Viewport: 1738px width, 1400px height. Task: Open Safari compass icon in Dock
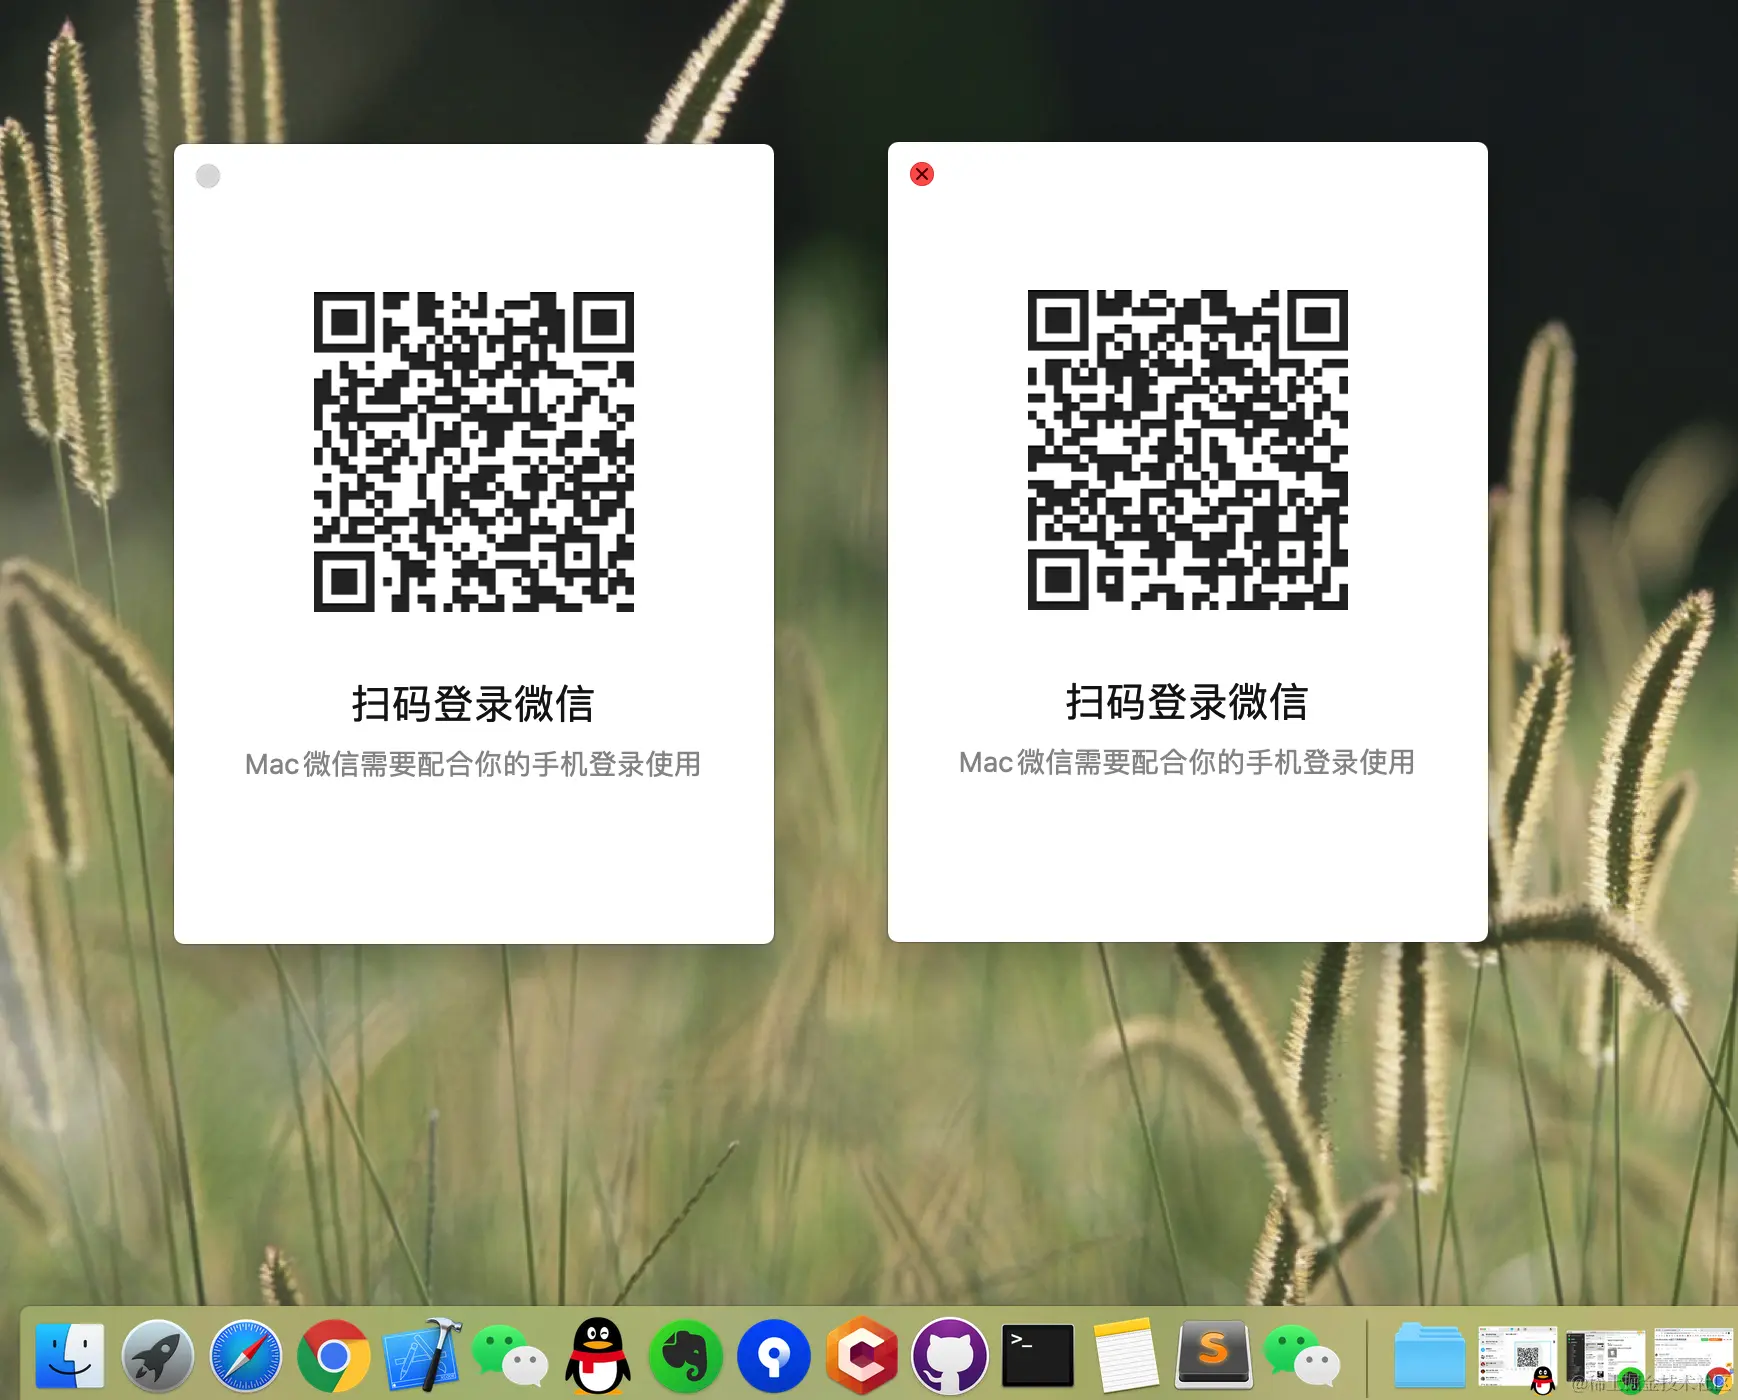(246, 1356)
